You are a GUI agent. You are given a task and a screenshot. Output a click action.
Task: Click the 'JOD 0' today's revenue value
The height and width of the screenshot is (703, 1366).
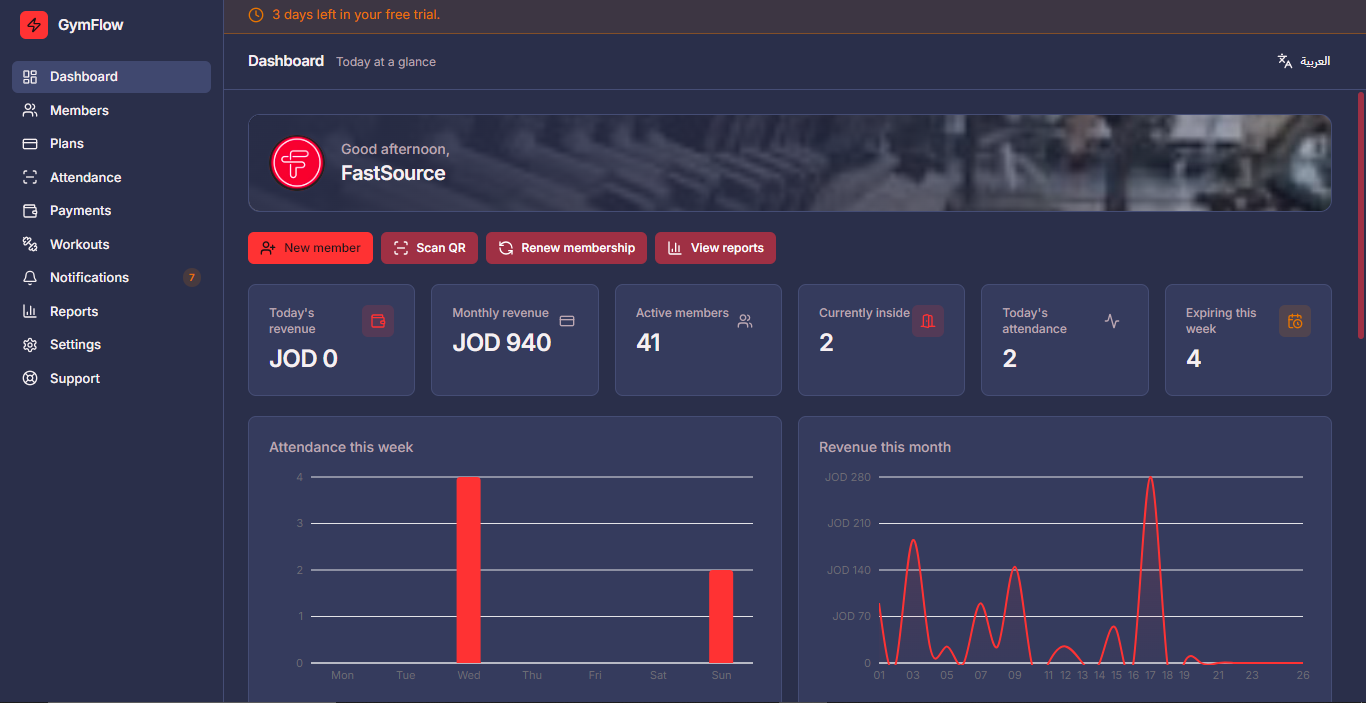coord(303,359)
